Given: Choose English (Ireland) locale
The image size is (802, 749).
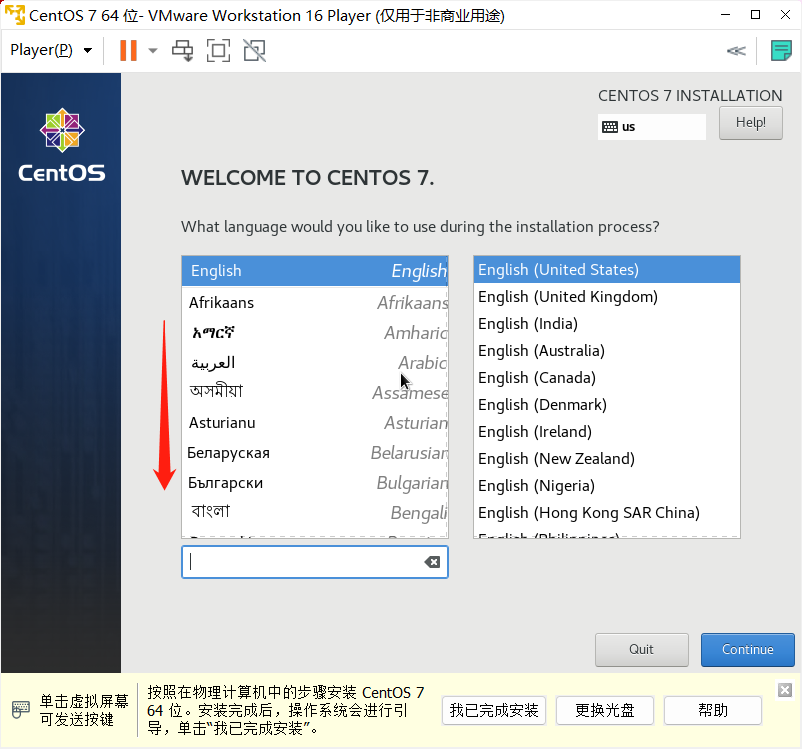Looking at the screenshot, I should point(607,432).
